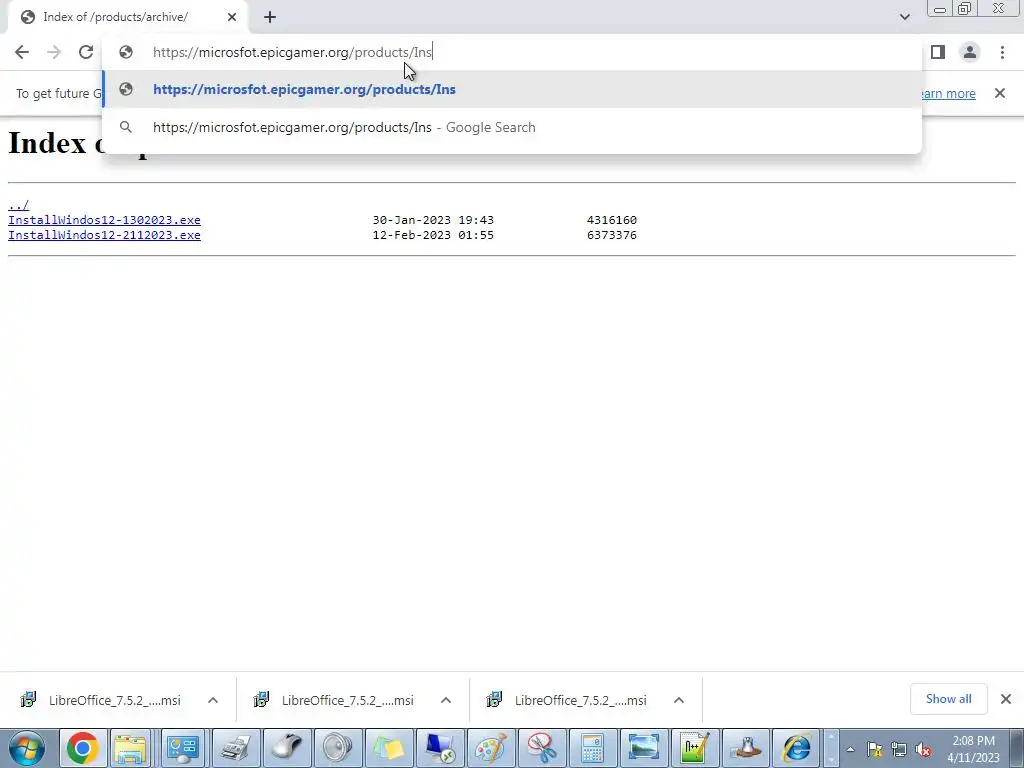This screenshot has height=768, width=1024.
Task: Expand options for the third LibreOffice download
Action: pyautogui.click(x=679, y=700)
